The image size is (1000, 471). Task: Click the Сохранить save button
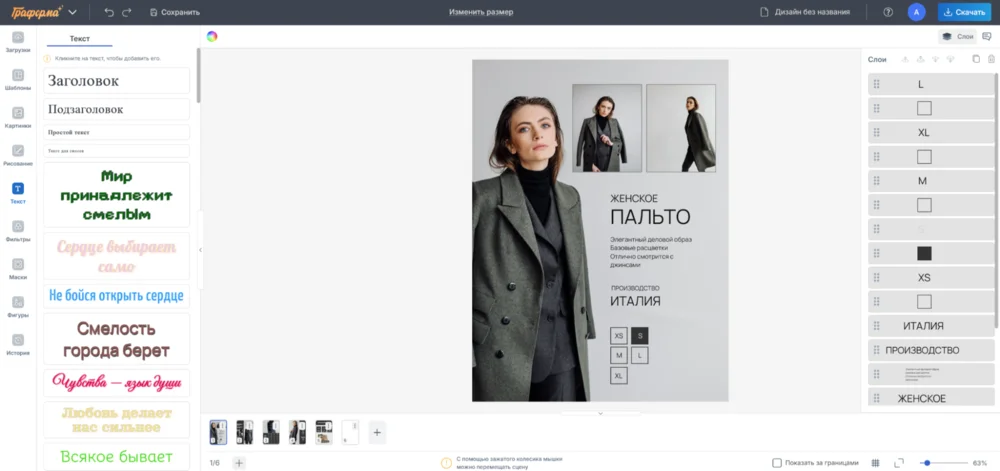174,12
